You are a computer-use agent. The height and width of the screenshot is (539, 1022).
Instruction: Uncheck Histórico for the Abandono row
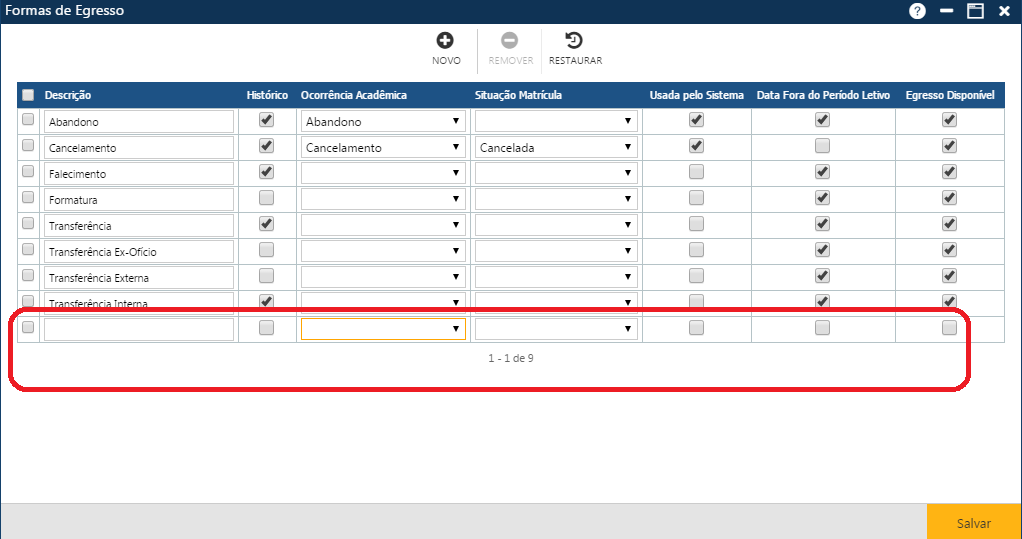click(x=266, y=120)
